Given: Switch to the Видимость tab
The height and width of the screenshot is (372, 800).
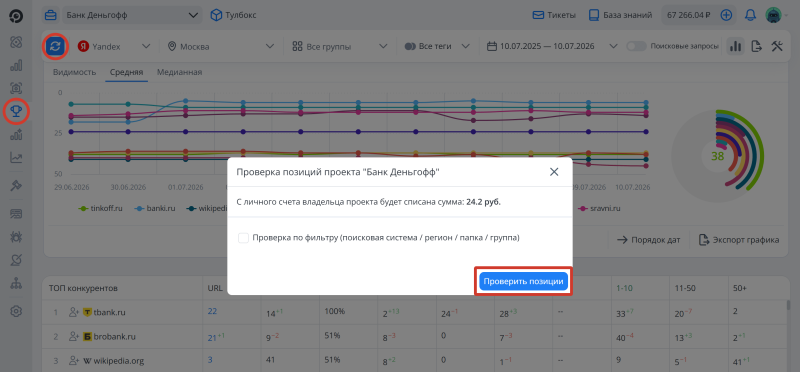Looking at the screenshot, I should pos(74,72).
